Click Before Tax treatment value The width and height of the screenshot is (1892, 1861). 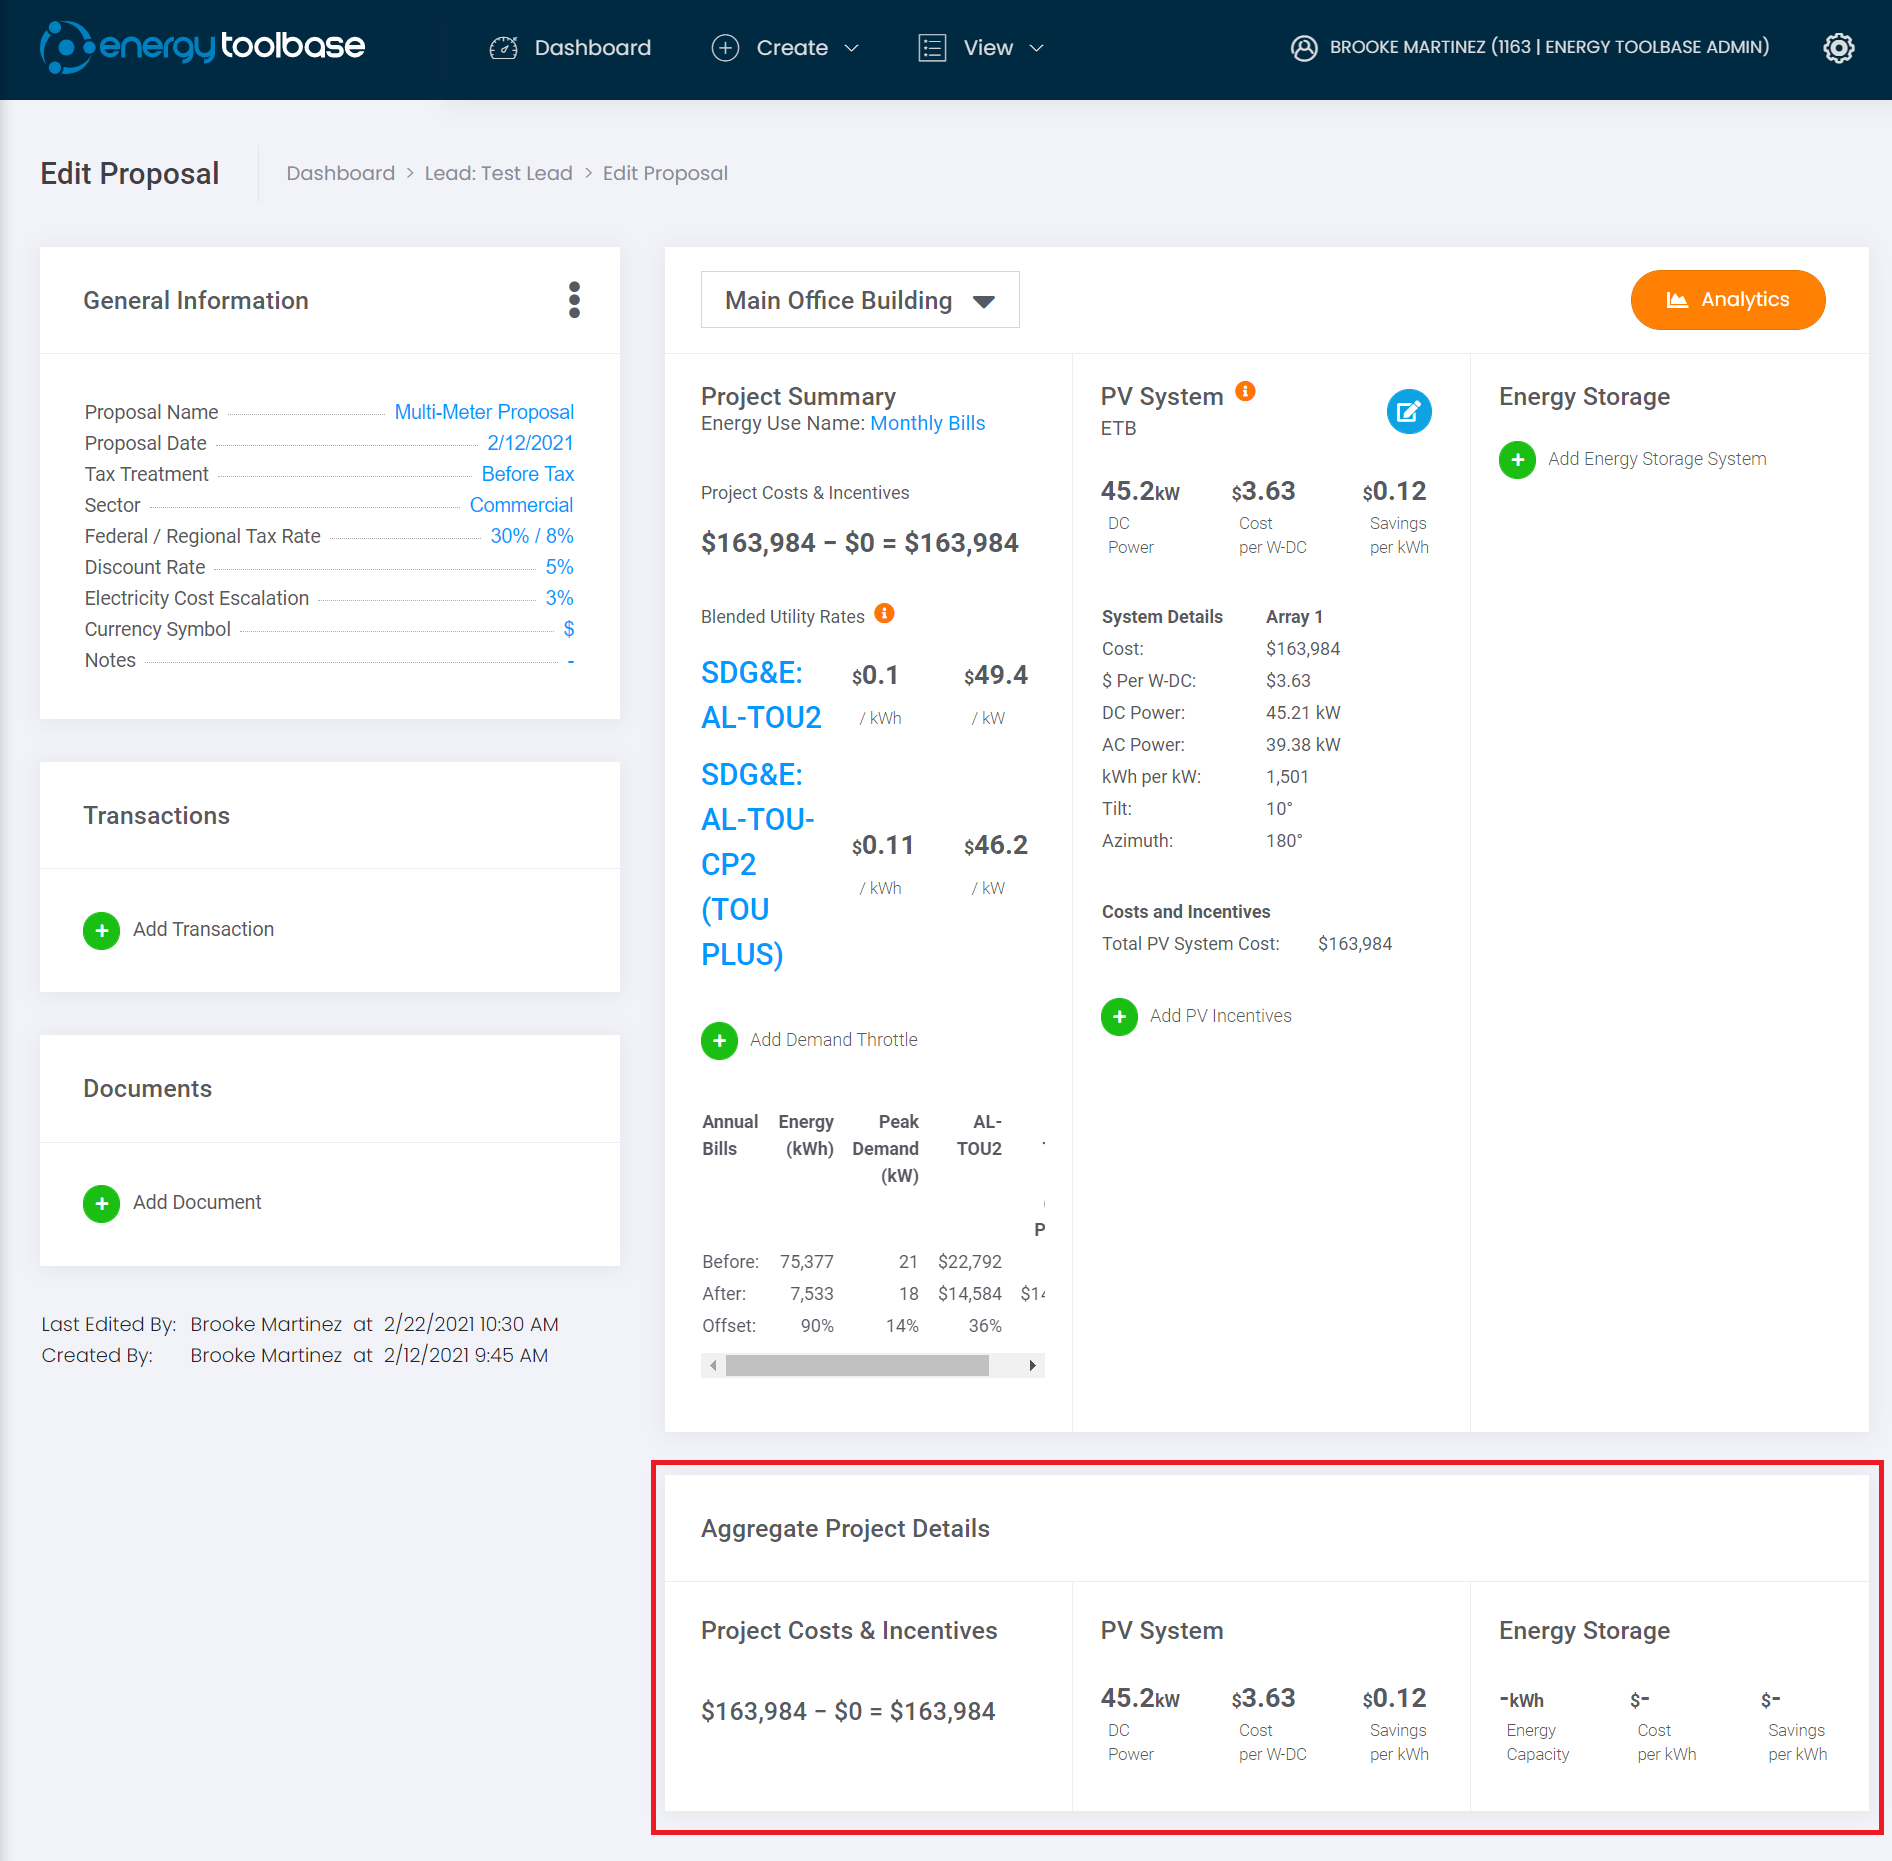click(x=528, y=474)
